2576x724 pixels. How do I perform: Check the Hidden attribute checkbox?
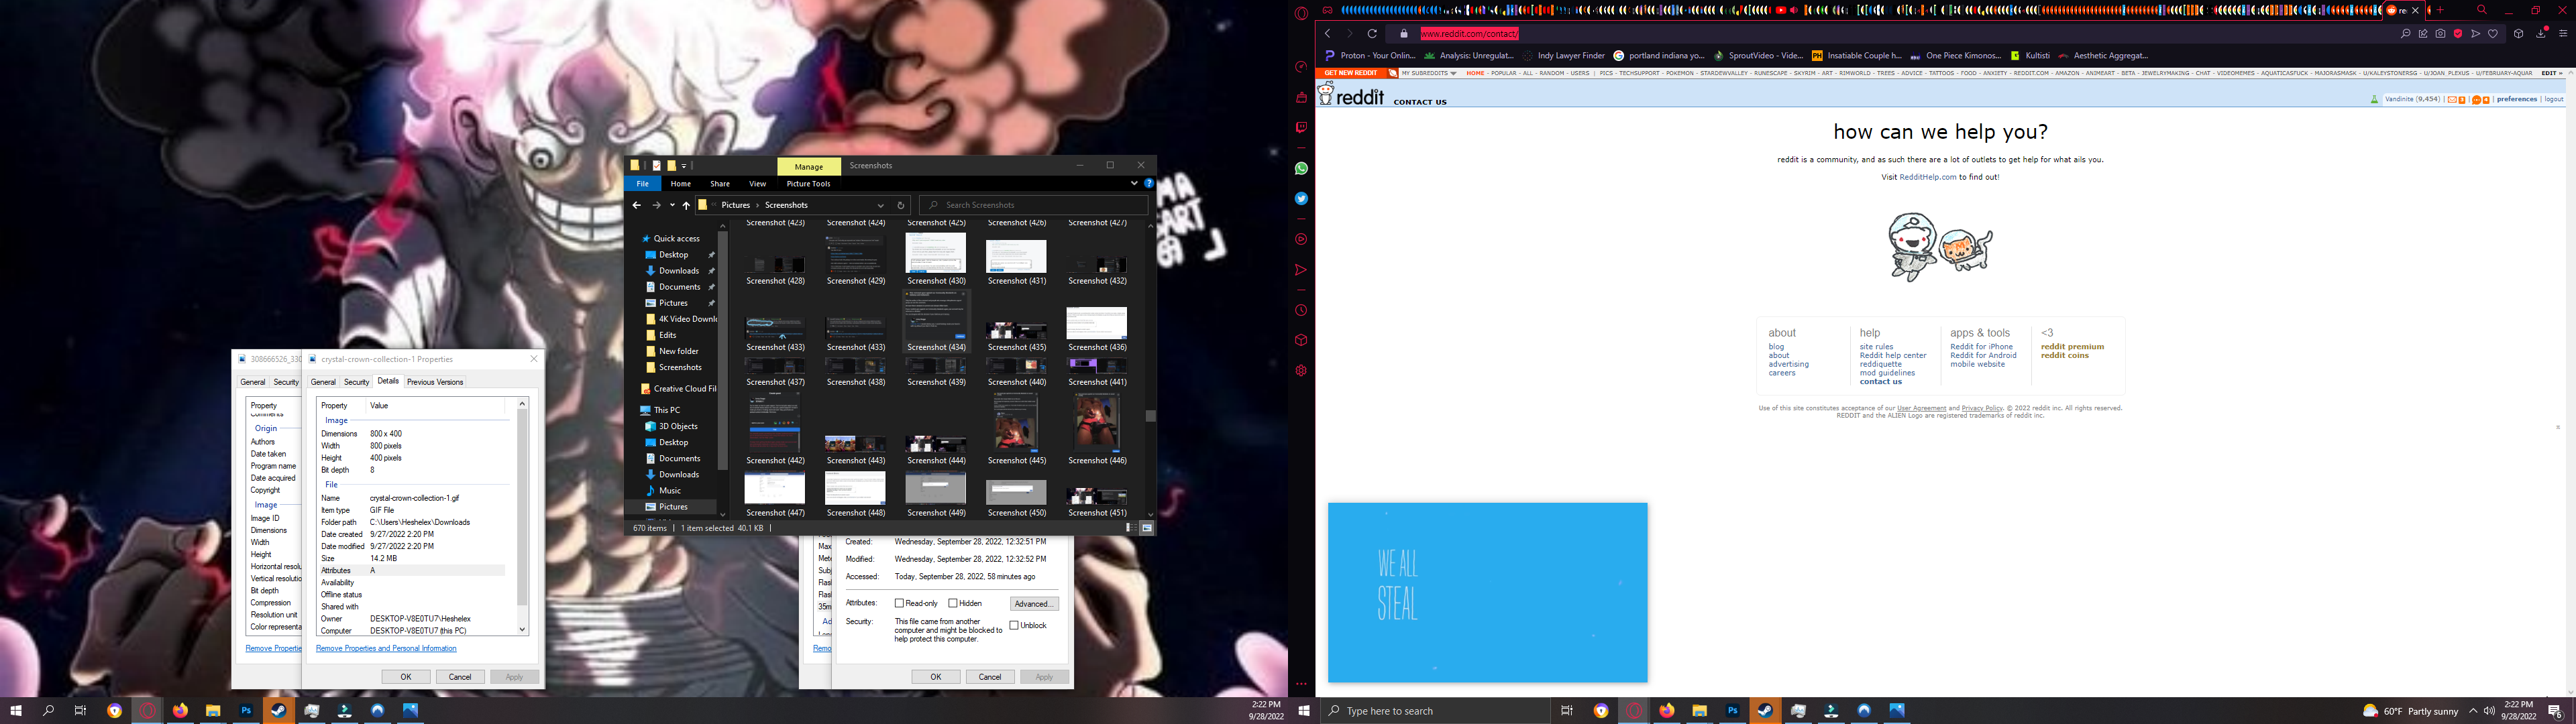953,603
